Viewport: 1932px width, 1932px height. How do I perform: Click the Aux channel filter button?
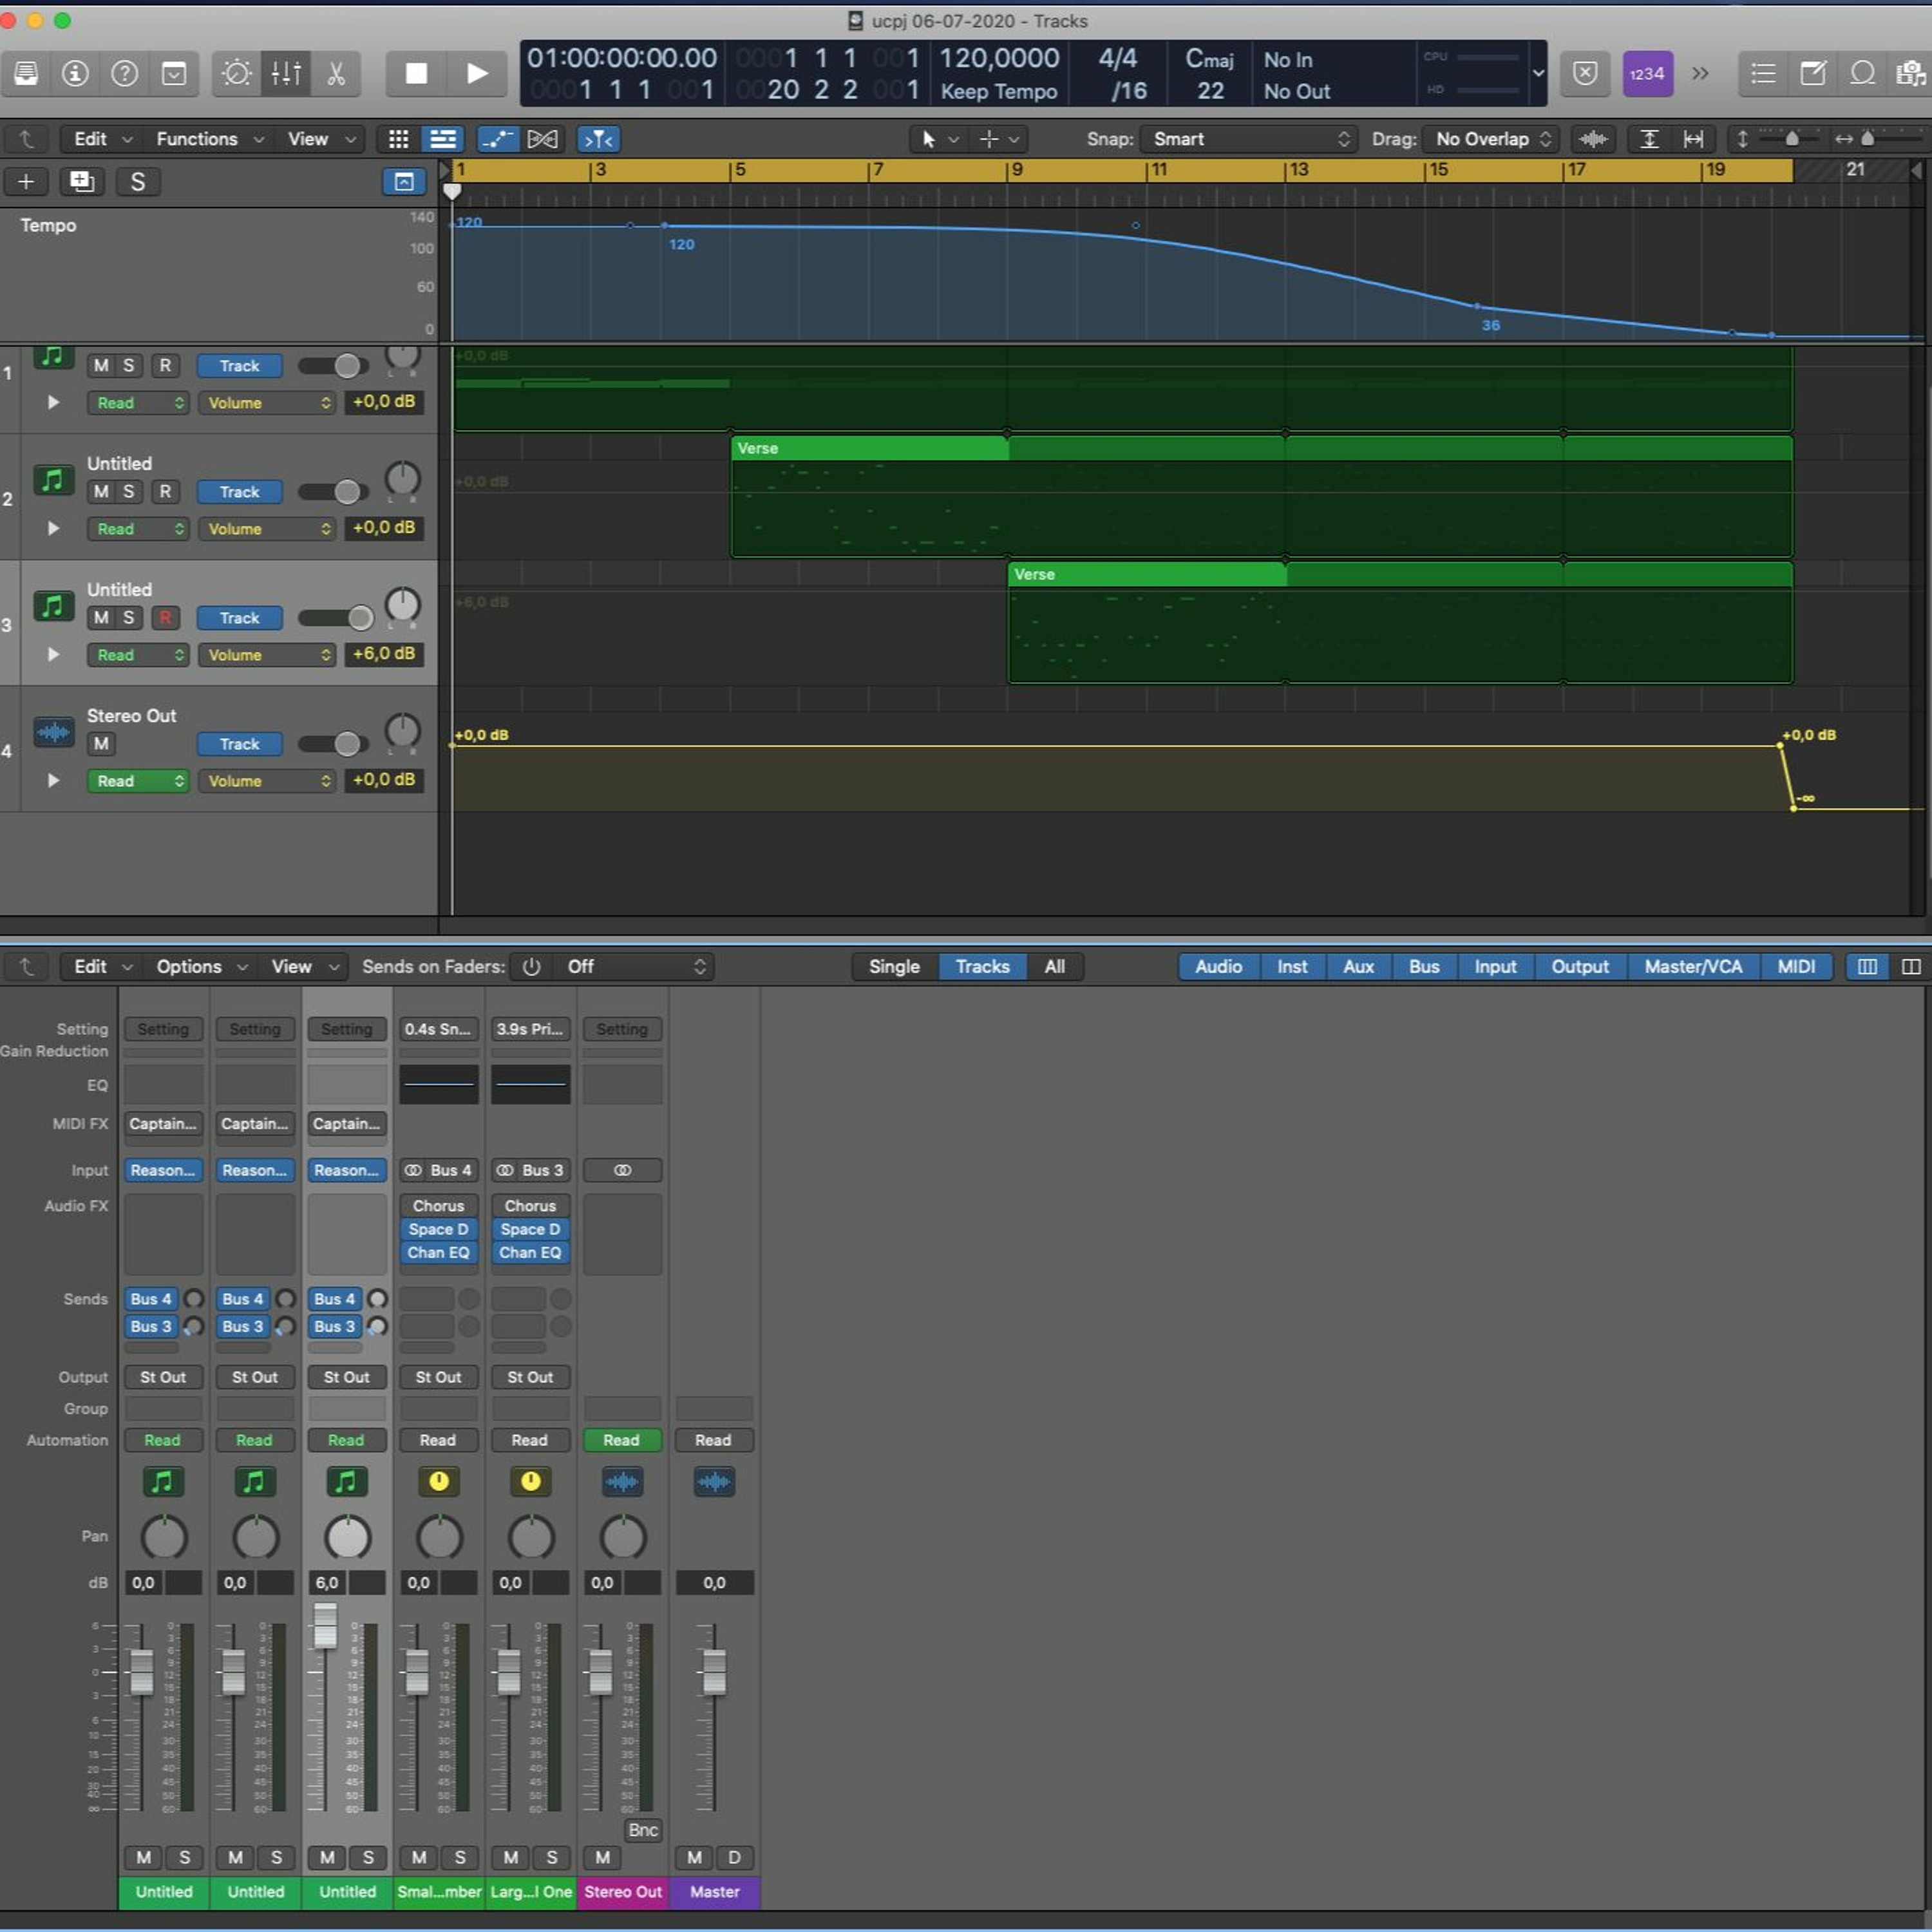tap(1357, 966)
